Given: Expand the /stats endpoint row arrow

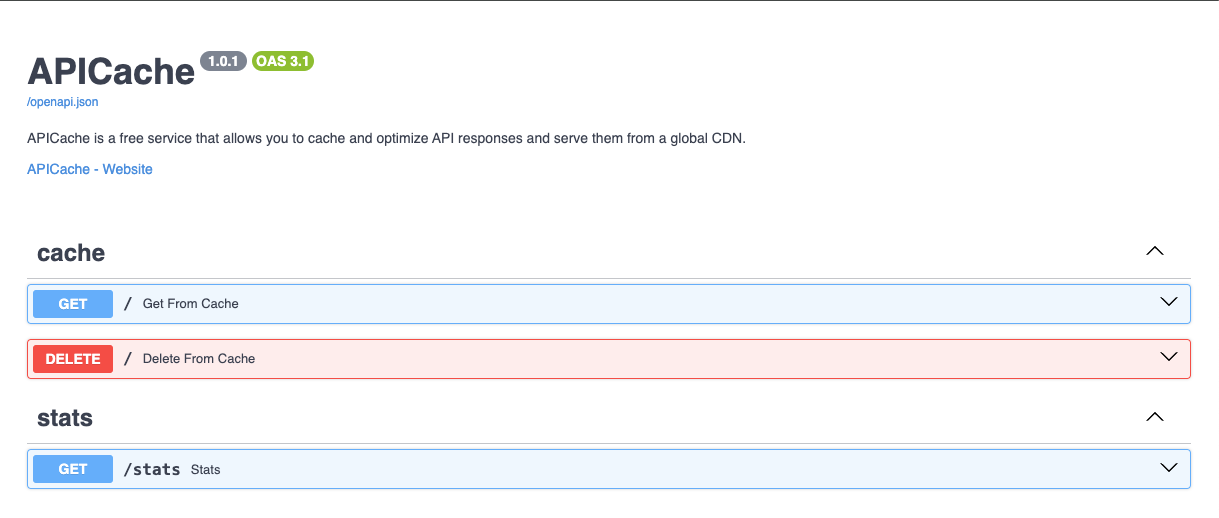Looking at the screenshot, I should (x=1169, y=467).
